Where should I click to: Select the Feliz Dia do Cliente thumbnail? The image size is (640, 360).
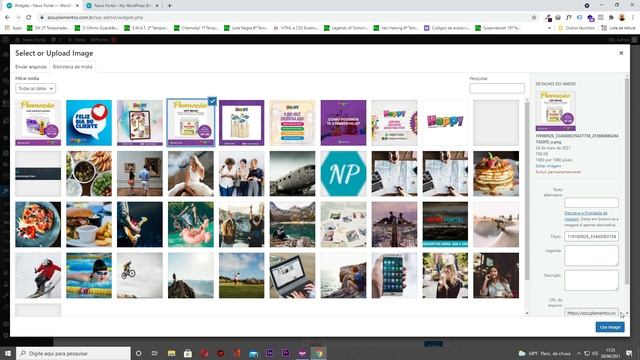coord(89,123)
